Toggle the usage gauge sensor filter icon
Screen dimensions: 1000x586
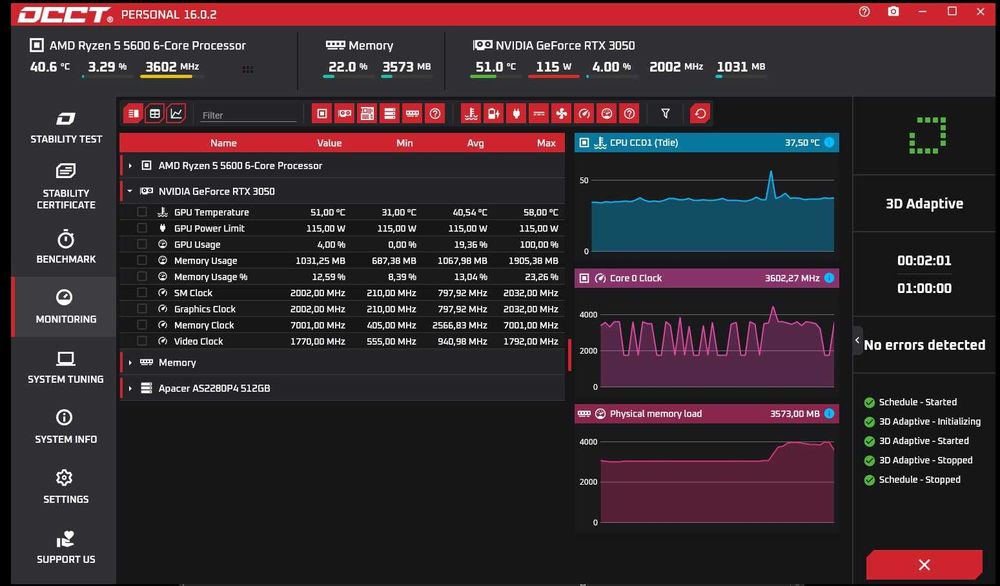[607, 114]
